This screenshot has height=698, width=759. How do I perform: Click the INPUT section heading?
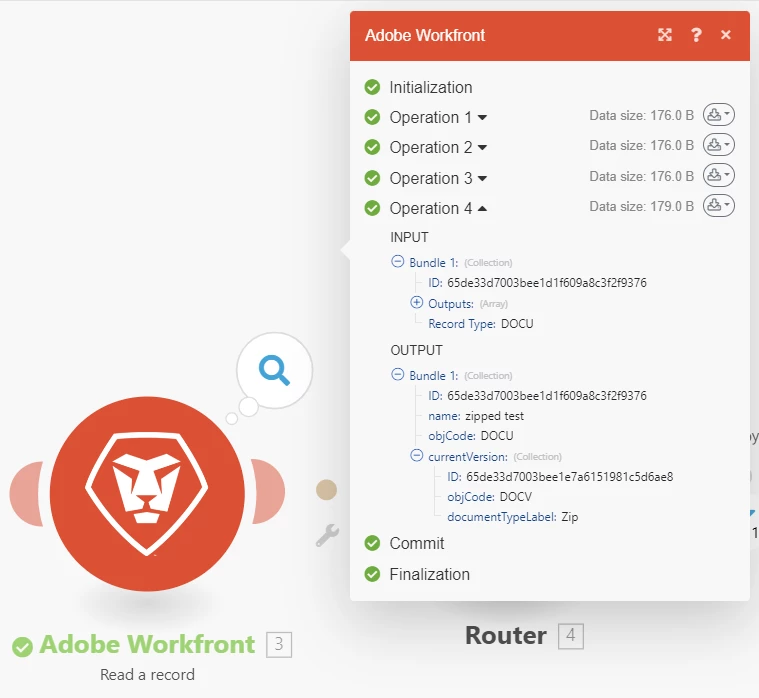[409, 237]
